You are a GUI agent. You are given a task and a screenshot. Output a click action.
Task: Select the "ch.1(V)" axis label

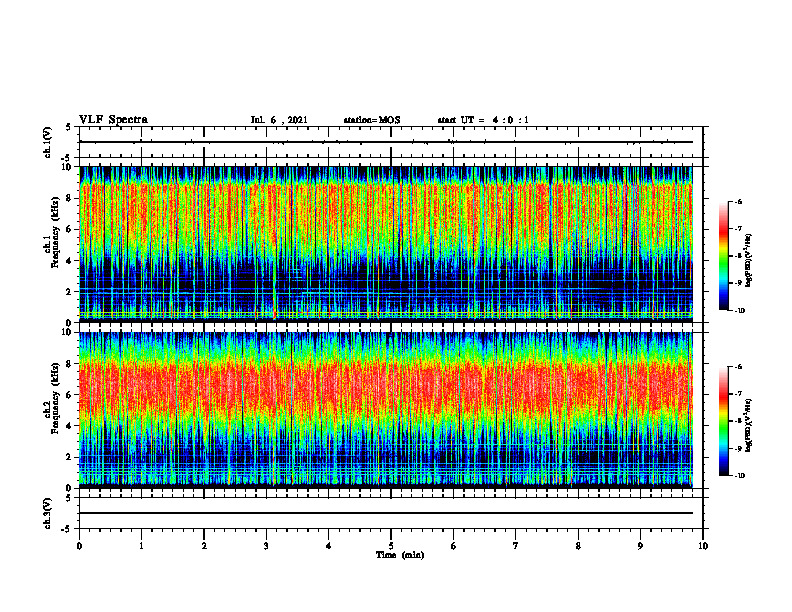pos(48,142)
